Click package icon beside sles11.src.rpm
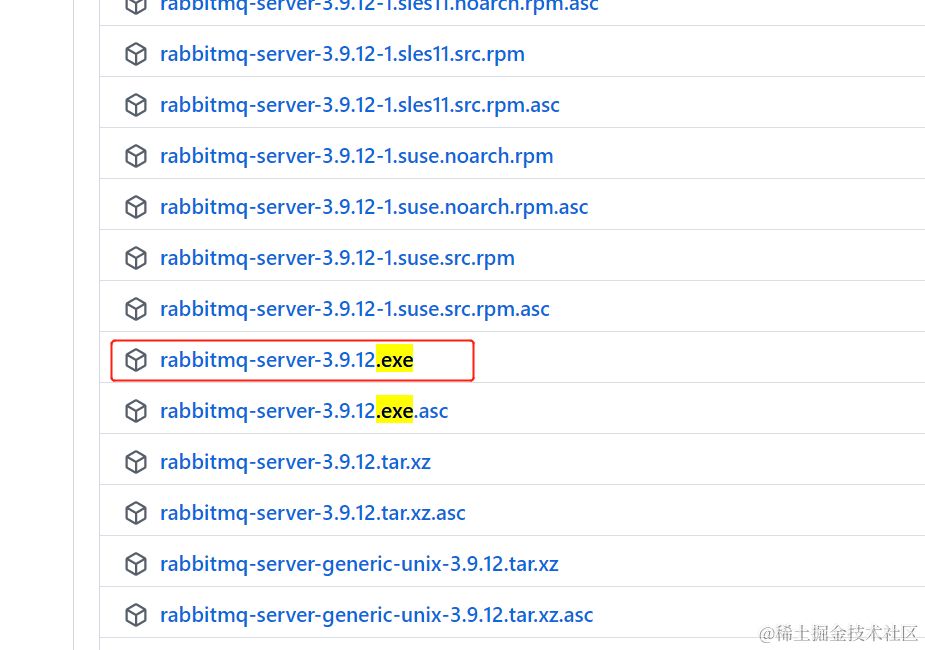Image resolution: width=925 pixels, height=650 pixels. pyautogui.click(x=136, y=54)
